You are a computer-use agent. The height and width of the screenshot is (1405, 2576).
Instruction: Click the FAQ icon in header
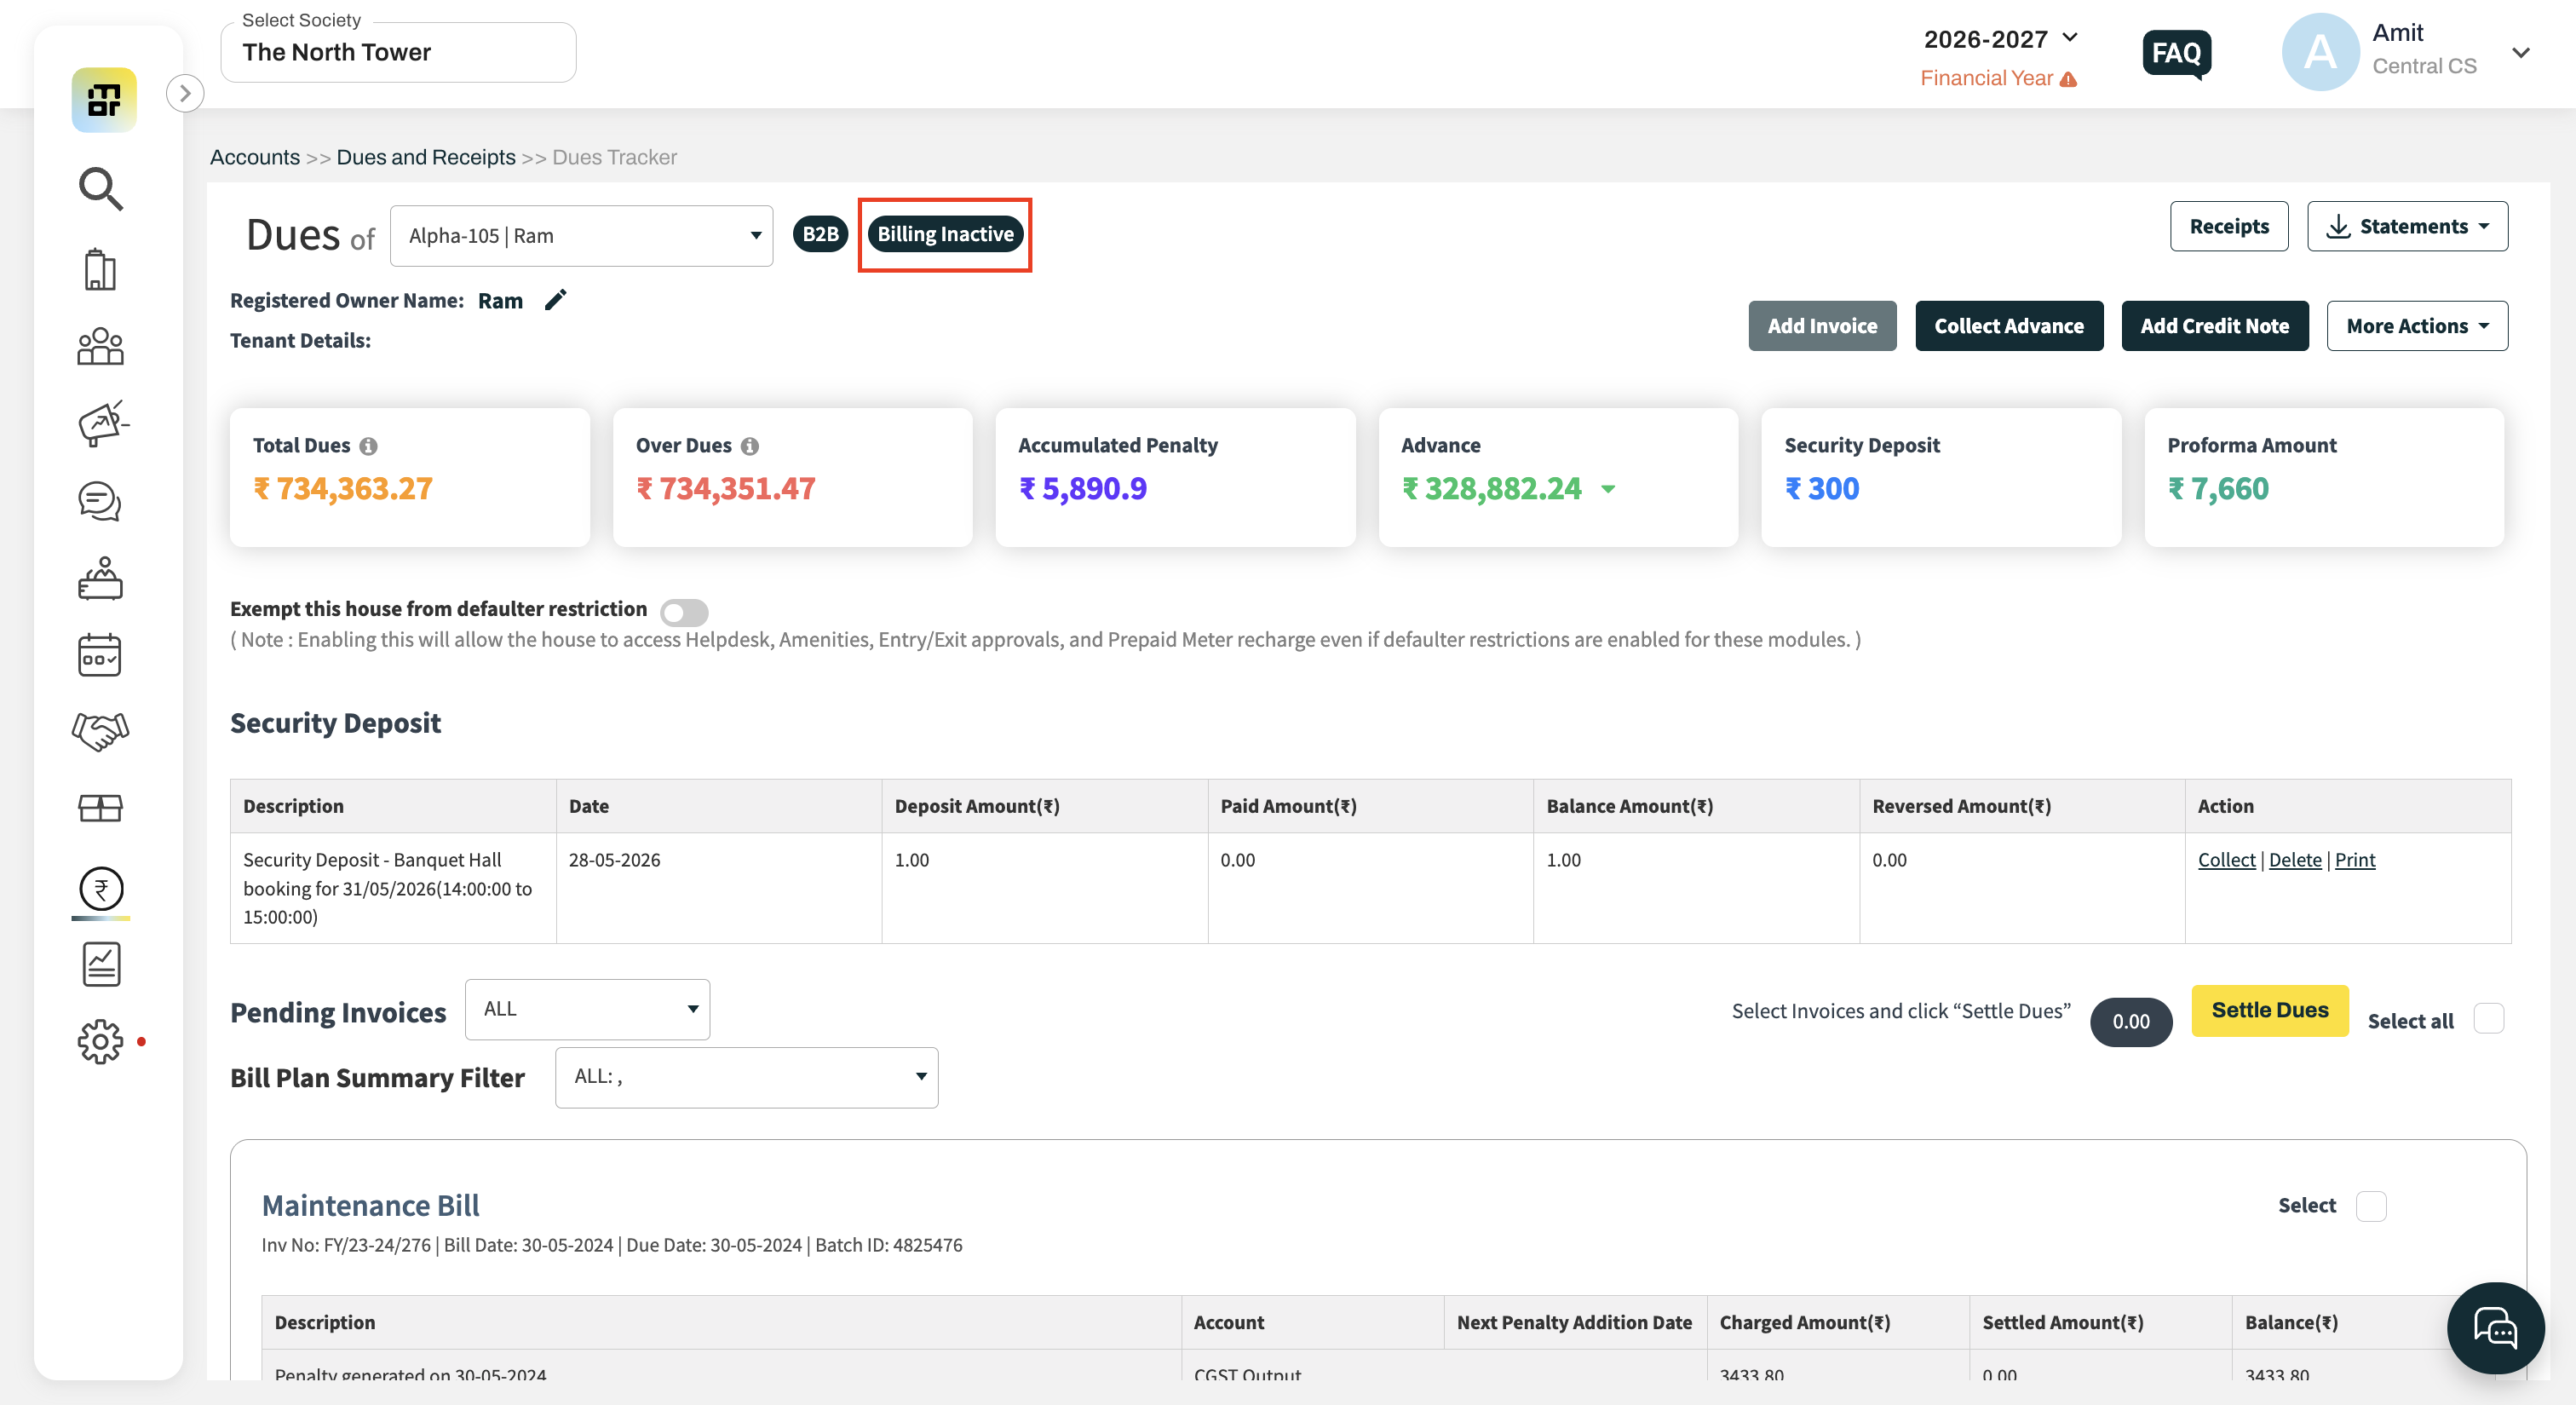point(2176,54)
